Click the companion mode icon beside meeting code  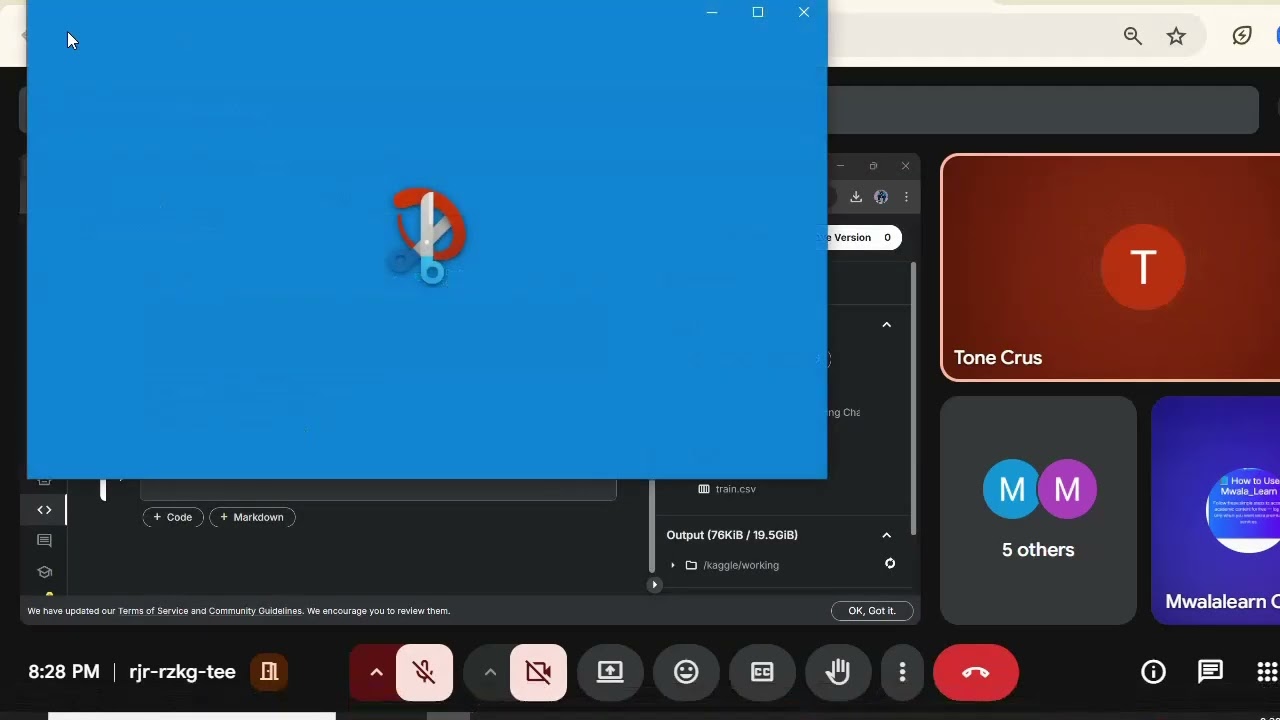[269, 671]
